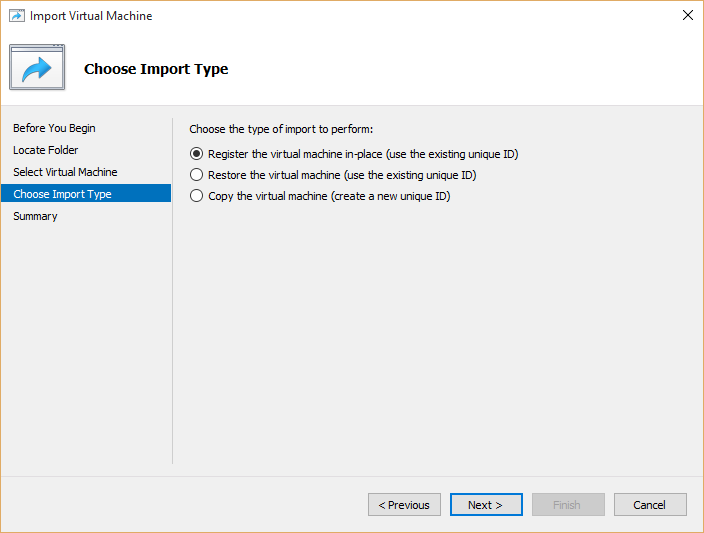Click the disabled Finish button
704x533 pixels.
click(568, 505)
